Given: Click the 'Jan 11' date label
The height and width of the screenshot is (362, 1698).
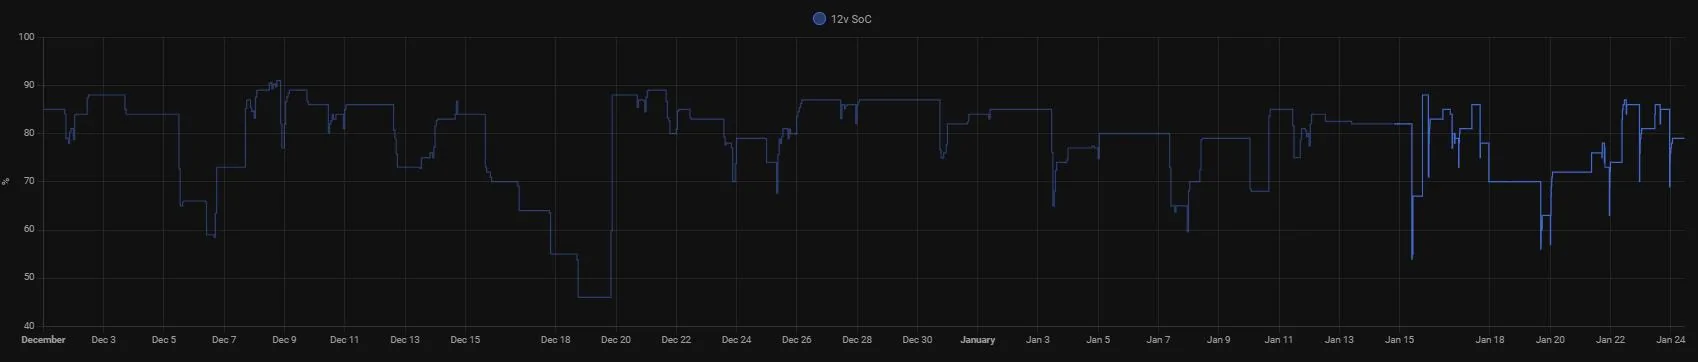Looking at the screenshot, I should tap(1278, 340).
